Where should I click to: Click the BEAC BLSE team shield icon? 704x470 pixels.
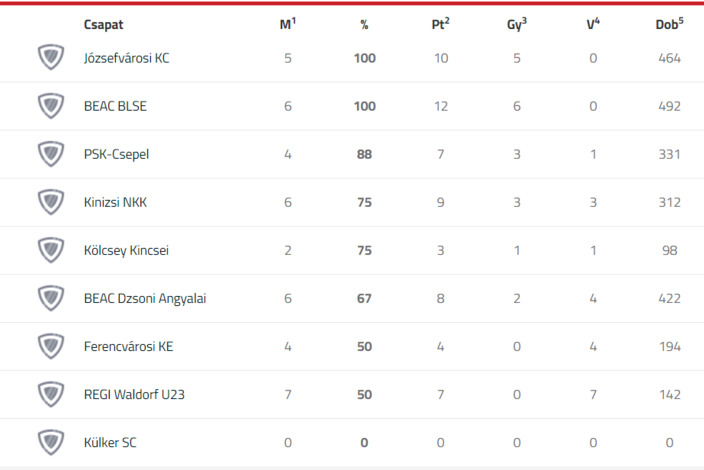pos(51,105)
